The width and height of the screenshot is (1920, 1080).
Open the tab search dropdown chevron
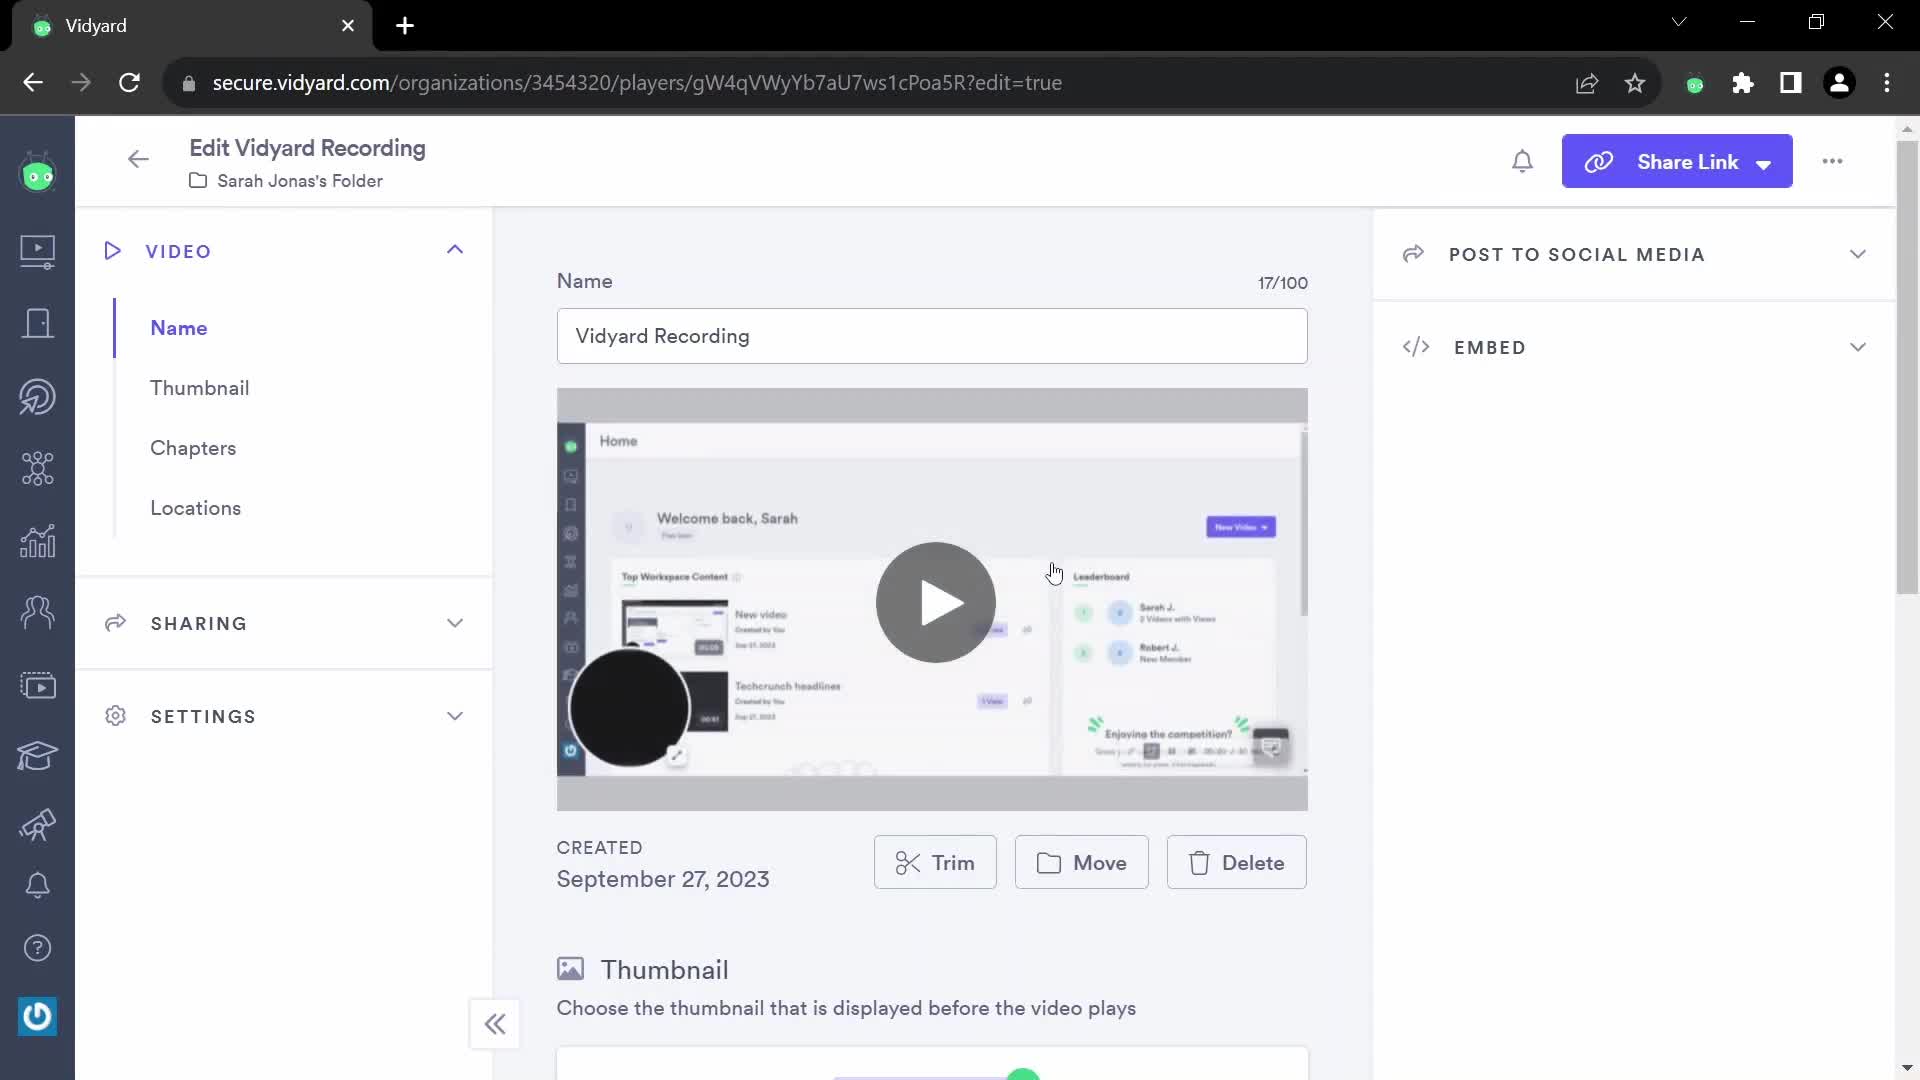pos(1679,22)
